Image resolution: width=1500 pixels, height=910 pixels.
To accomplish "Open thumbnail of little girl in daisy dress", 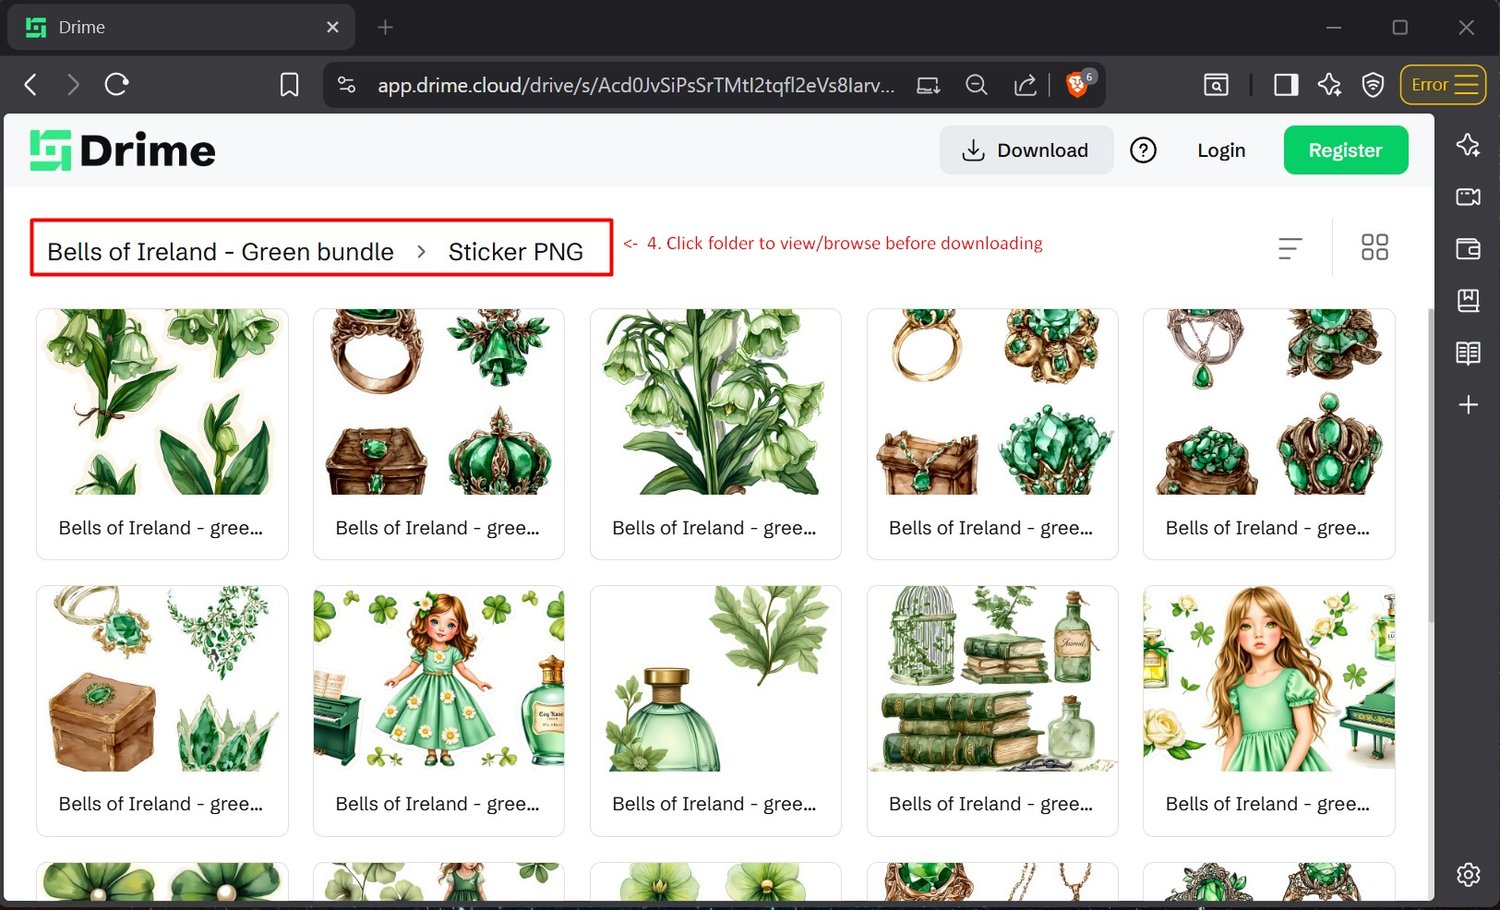I will coord(439,679).
